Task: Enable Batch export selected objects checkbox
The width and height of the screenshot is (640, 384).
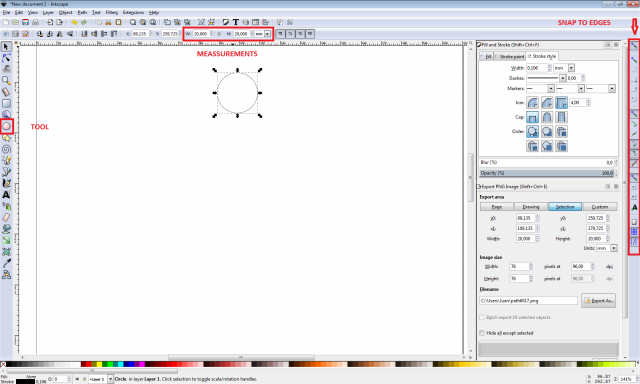Action: click(482, 317)
